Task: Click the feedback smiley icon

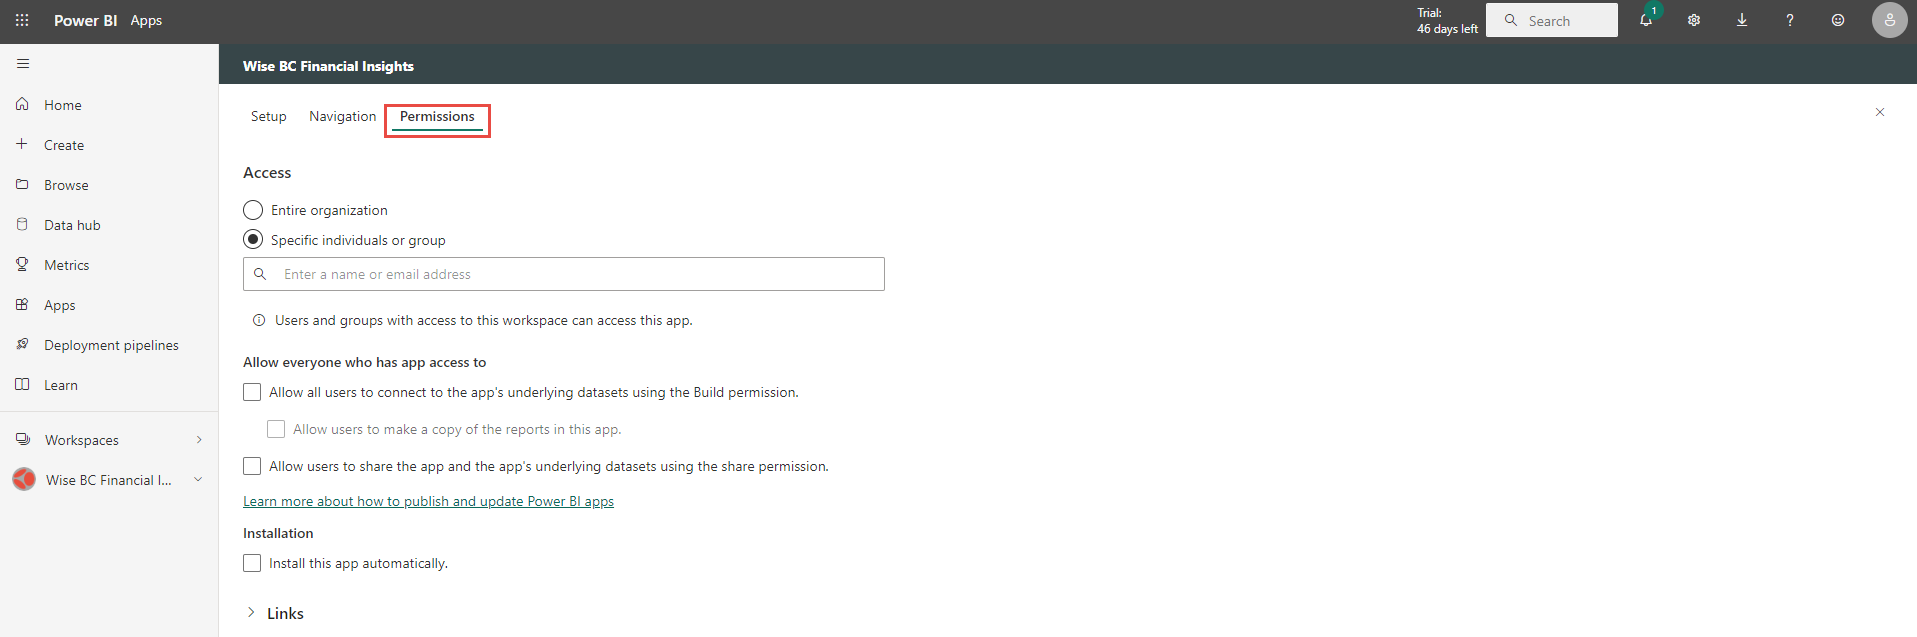Action: coord(1838,20)
